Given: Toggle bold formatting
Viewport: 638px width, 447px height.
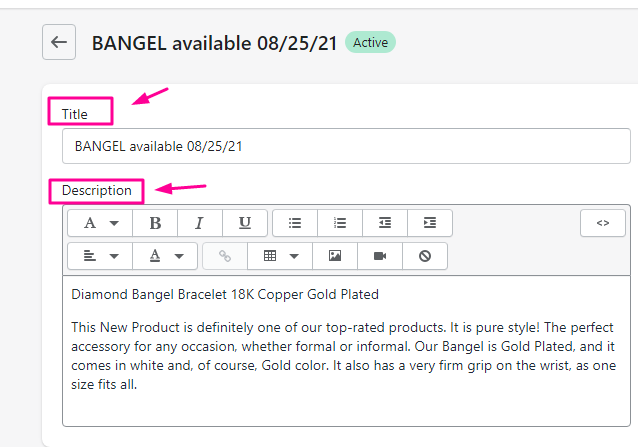Looking at the screenshot, I should [155, 223].
